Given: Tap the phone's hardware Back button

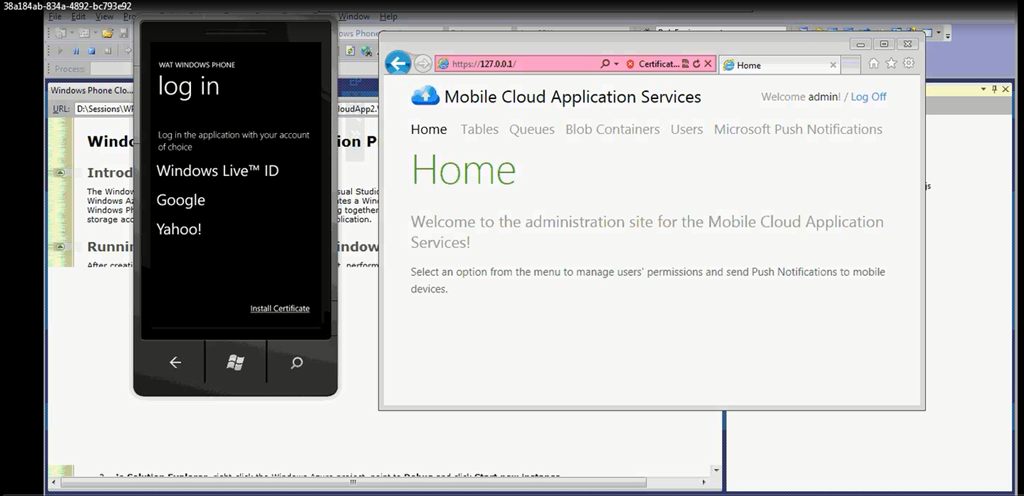Looking at the screenshot, I should [x=175, y=362].
